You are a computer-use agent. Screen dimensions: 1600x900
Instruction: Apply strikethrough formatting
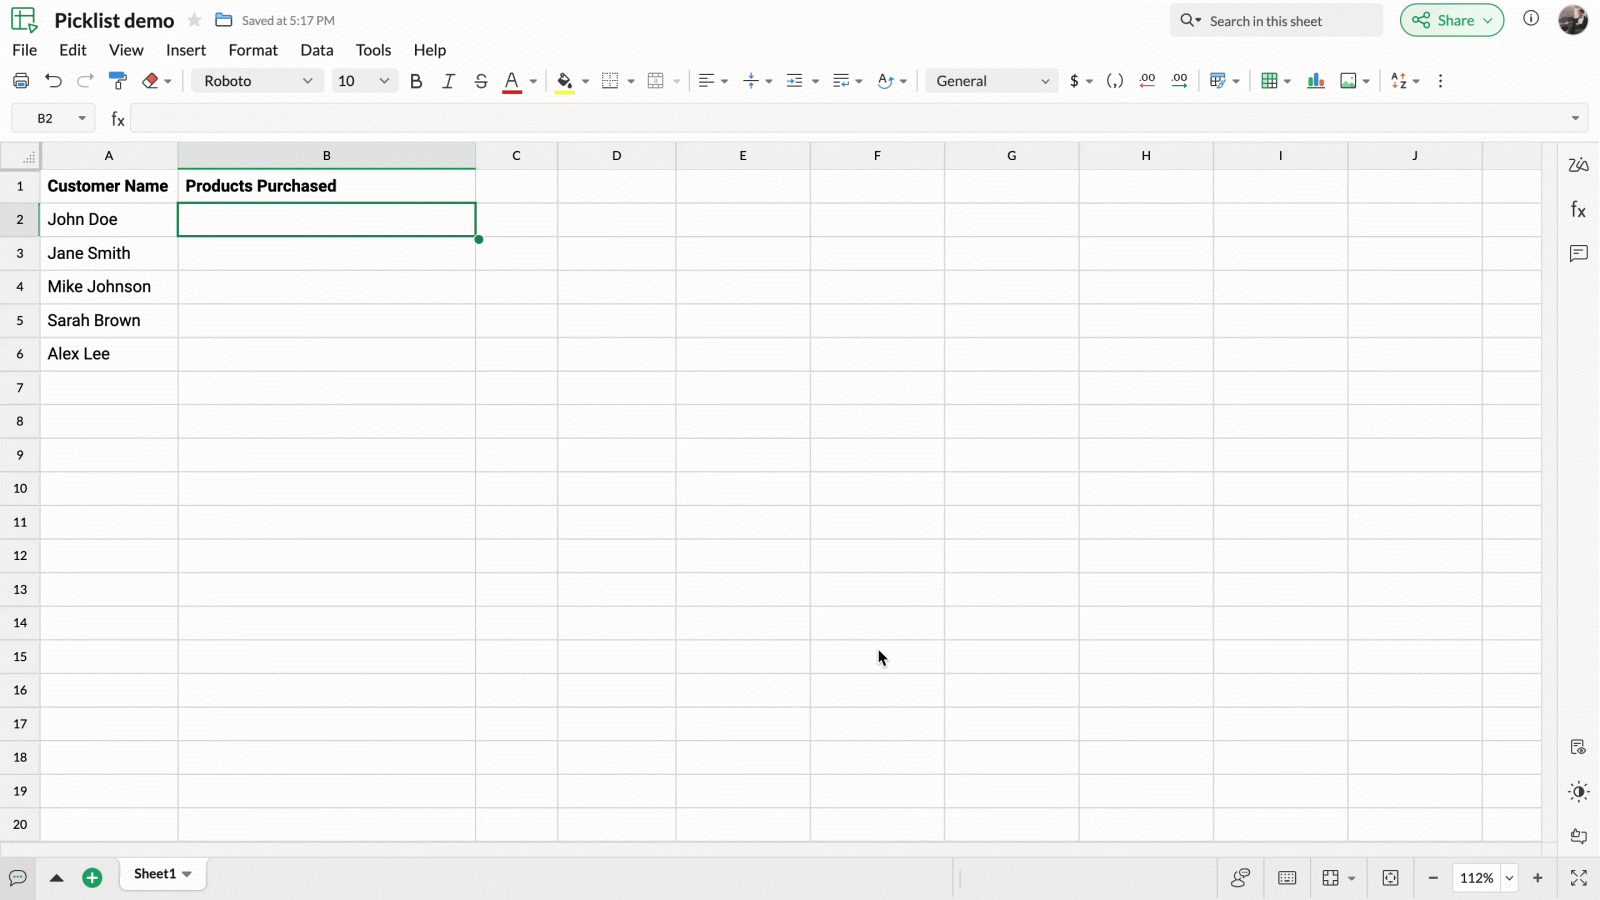(481, 80)
